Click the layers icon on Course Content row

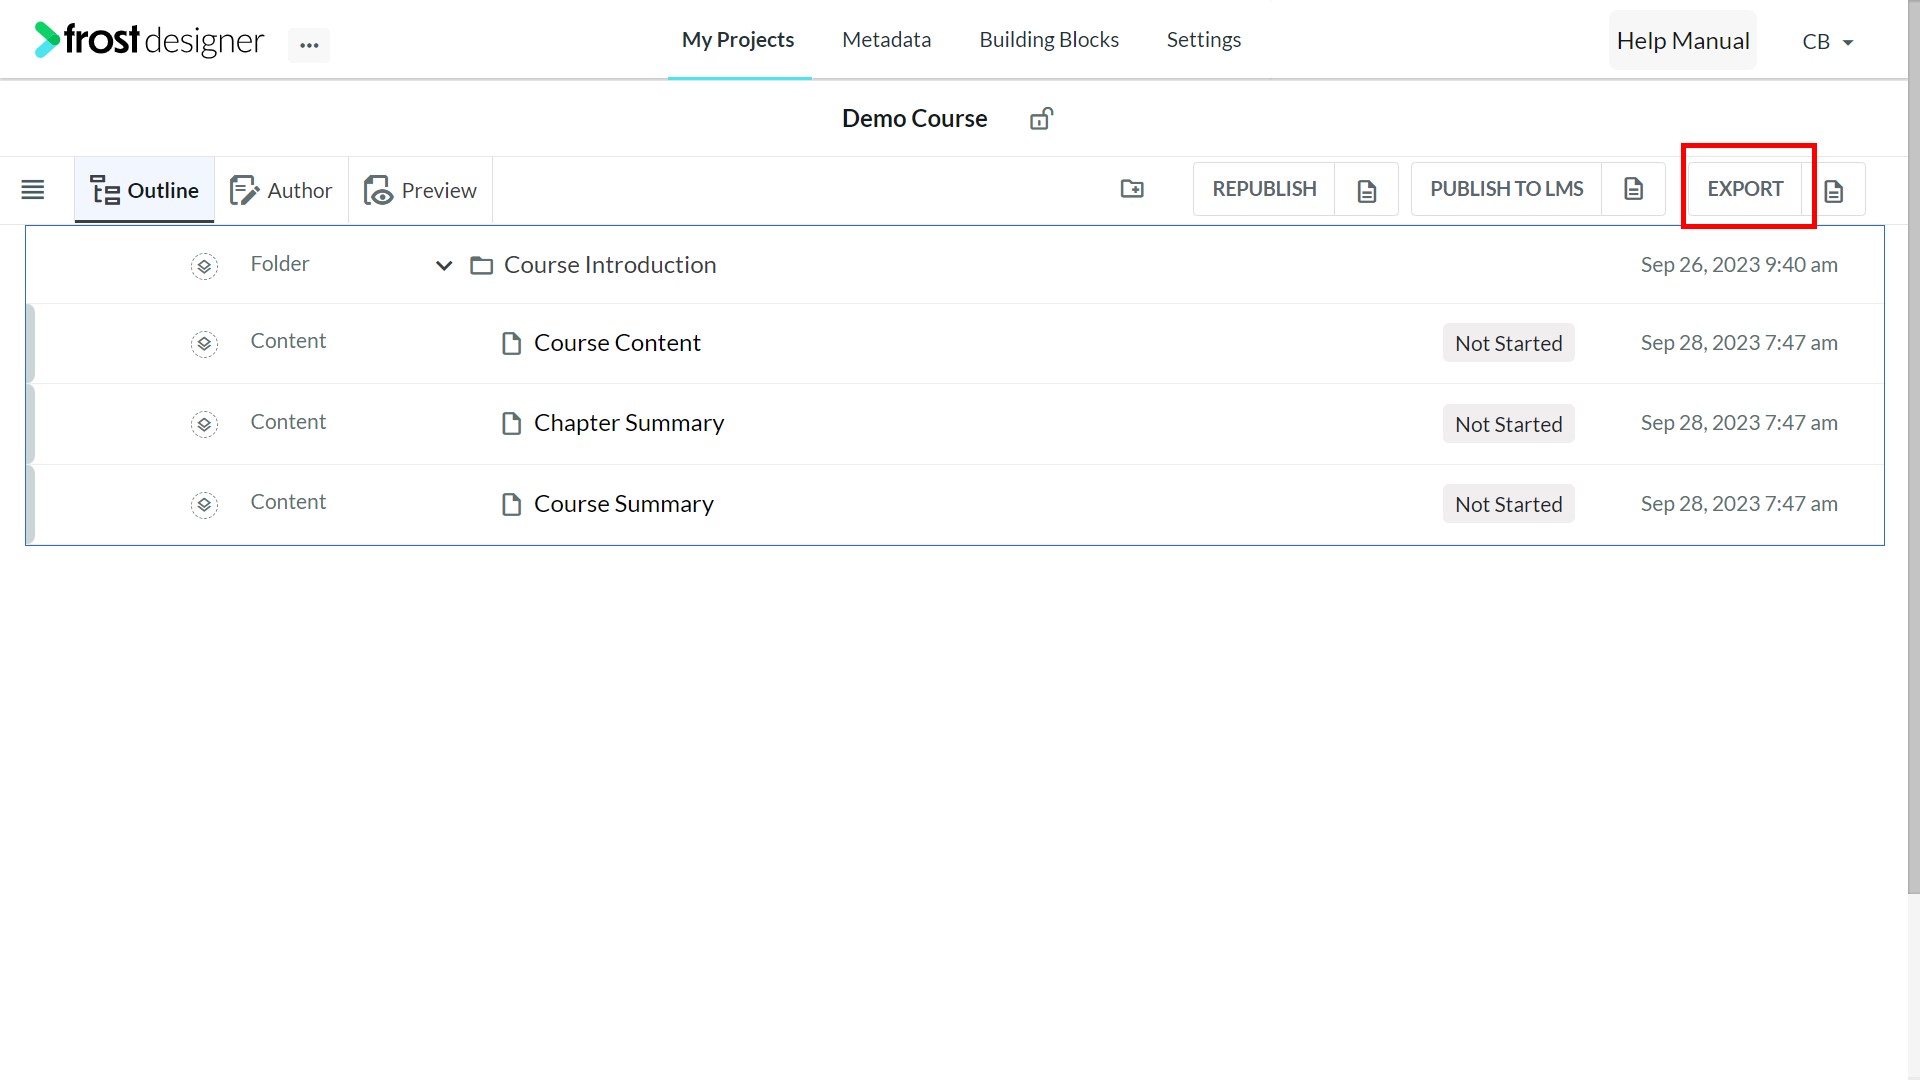pos(204,344)
